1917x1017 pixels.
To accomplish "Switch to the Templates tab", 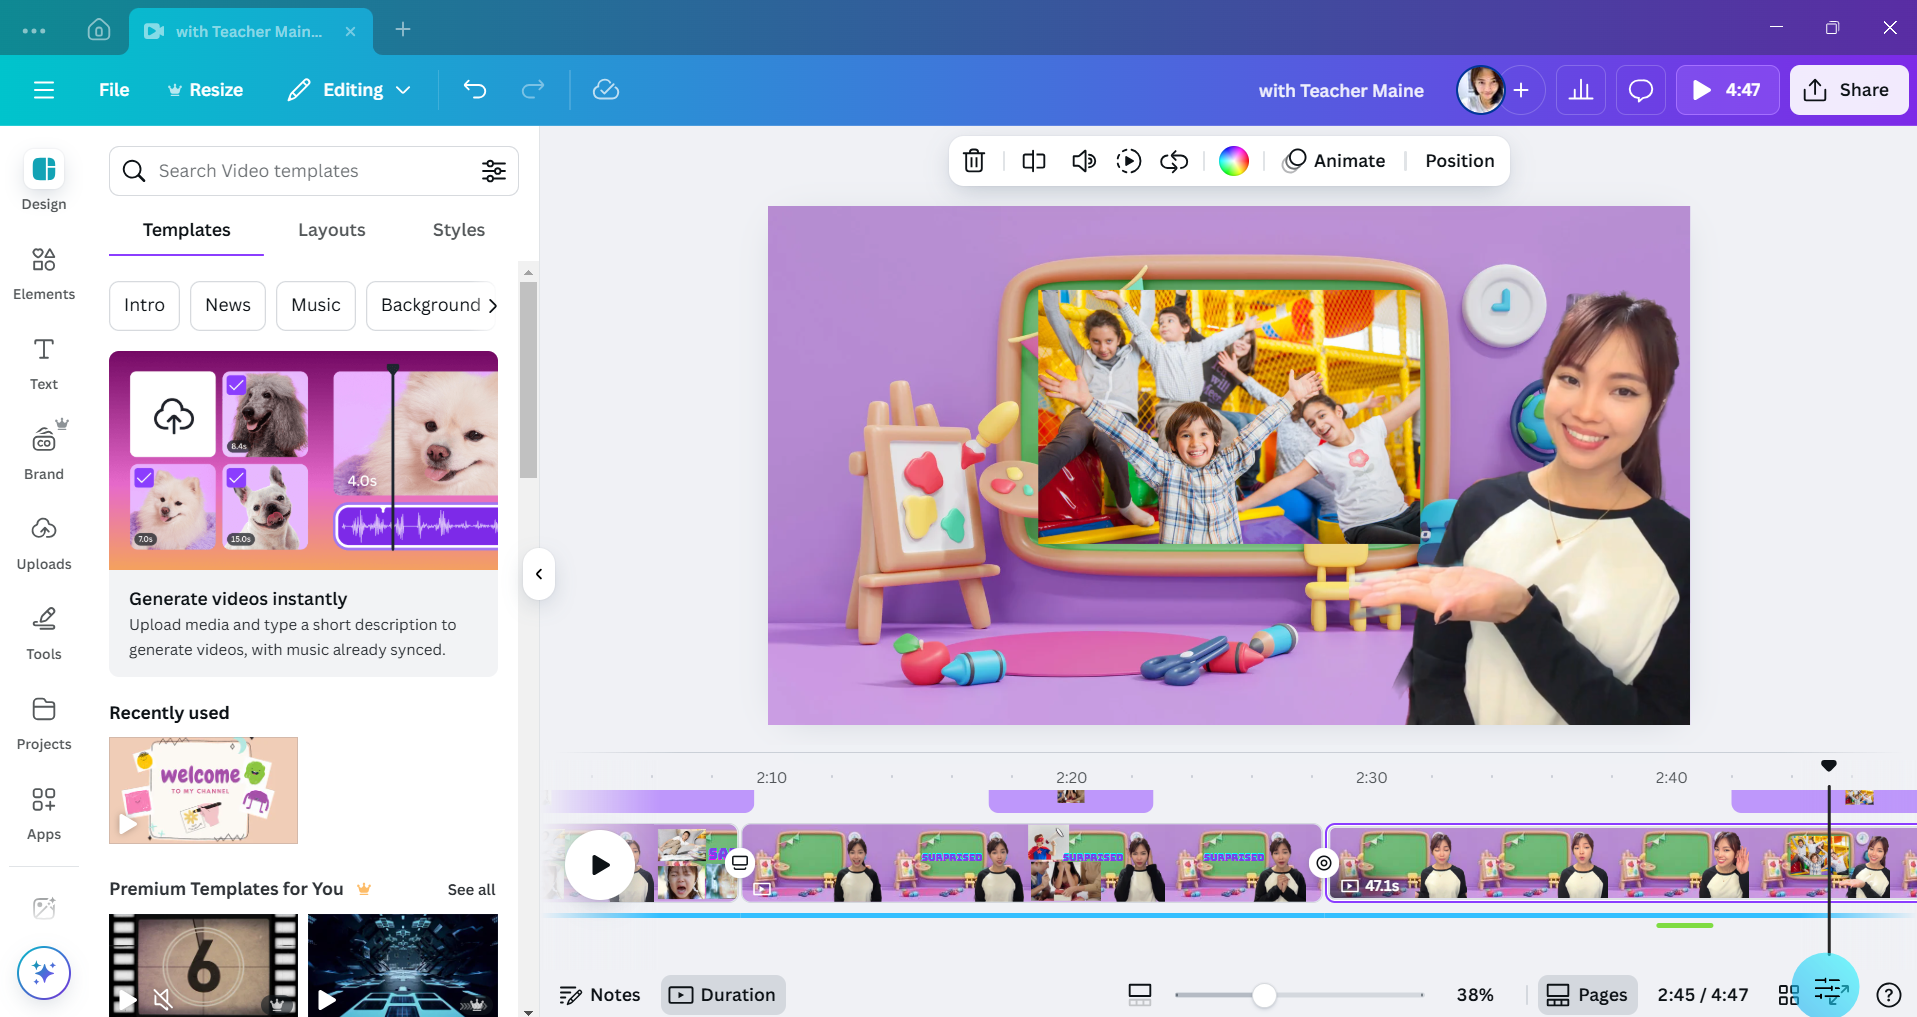I will click(x=187, y=230).
